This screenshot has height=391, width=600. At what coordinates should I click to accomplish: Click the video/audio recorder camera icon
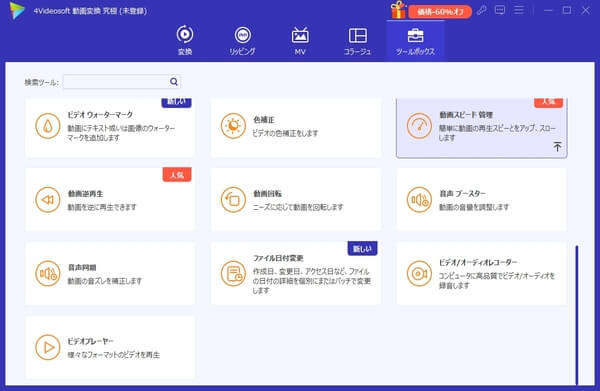419,274
